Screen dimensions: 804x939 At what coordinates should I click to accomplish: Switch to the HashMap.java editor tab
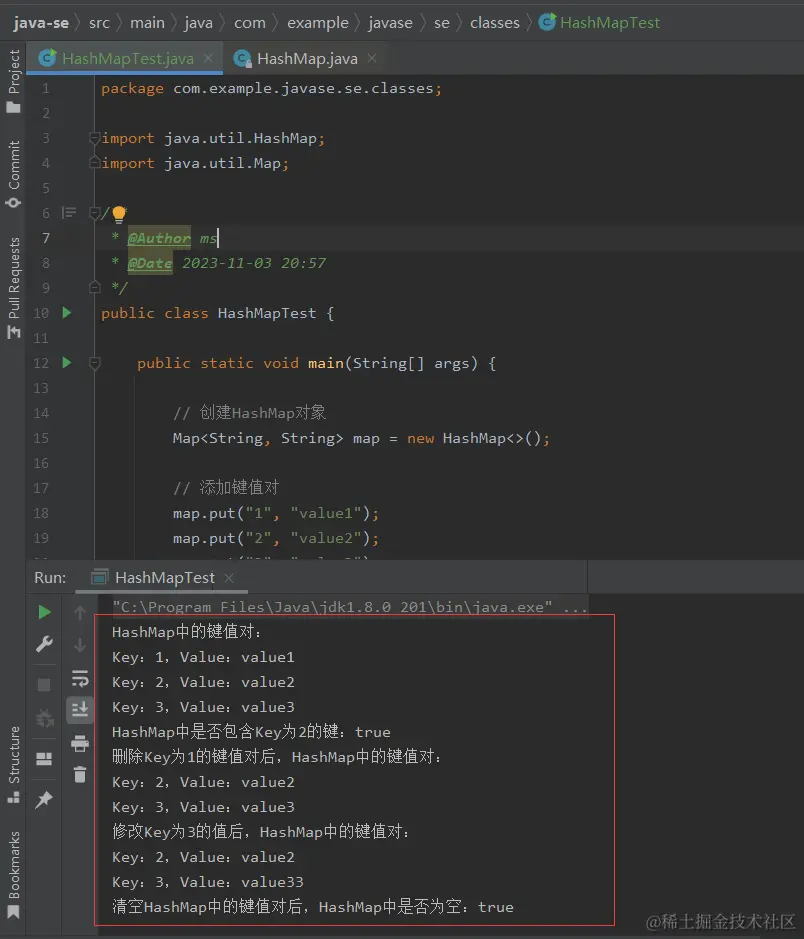(x=307, y=58)
